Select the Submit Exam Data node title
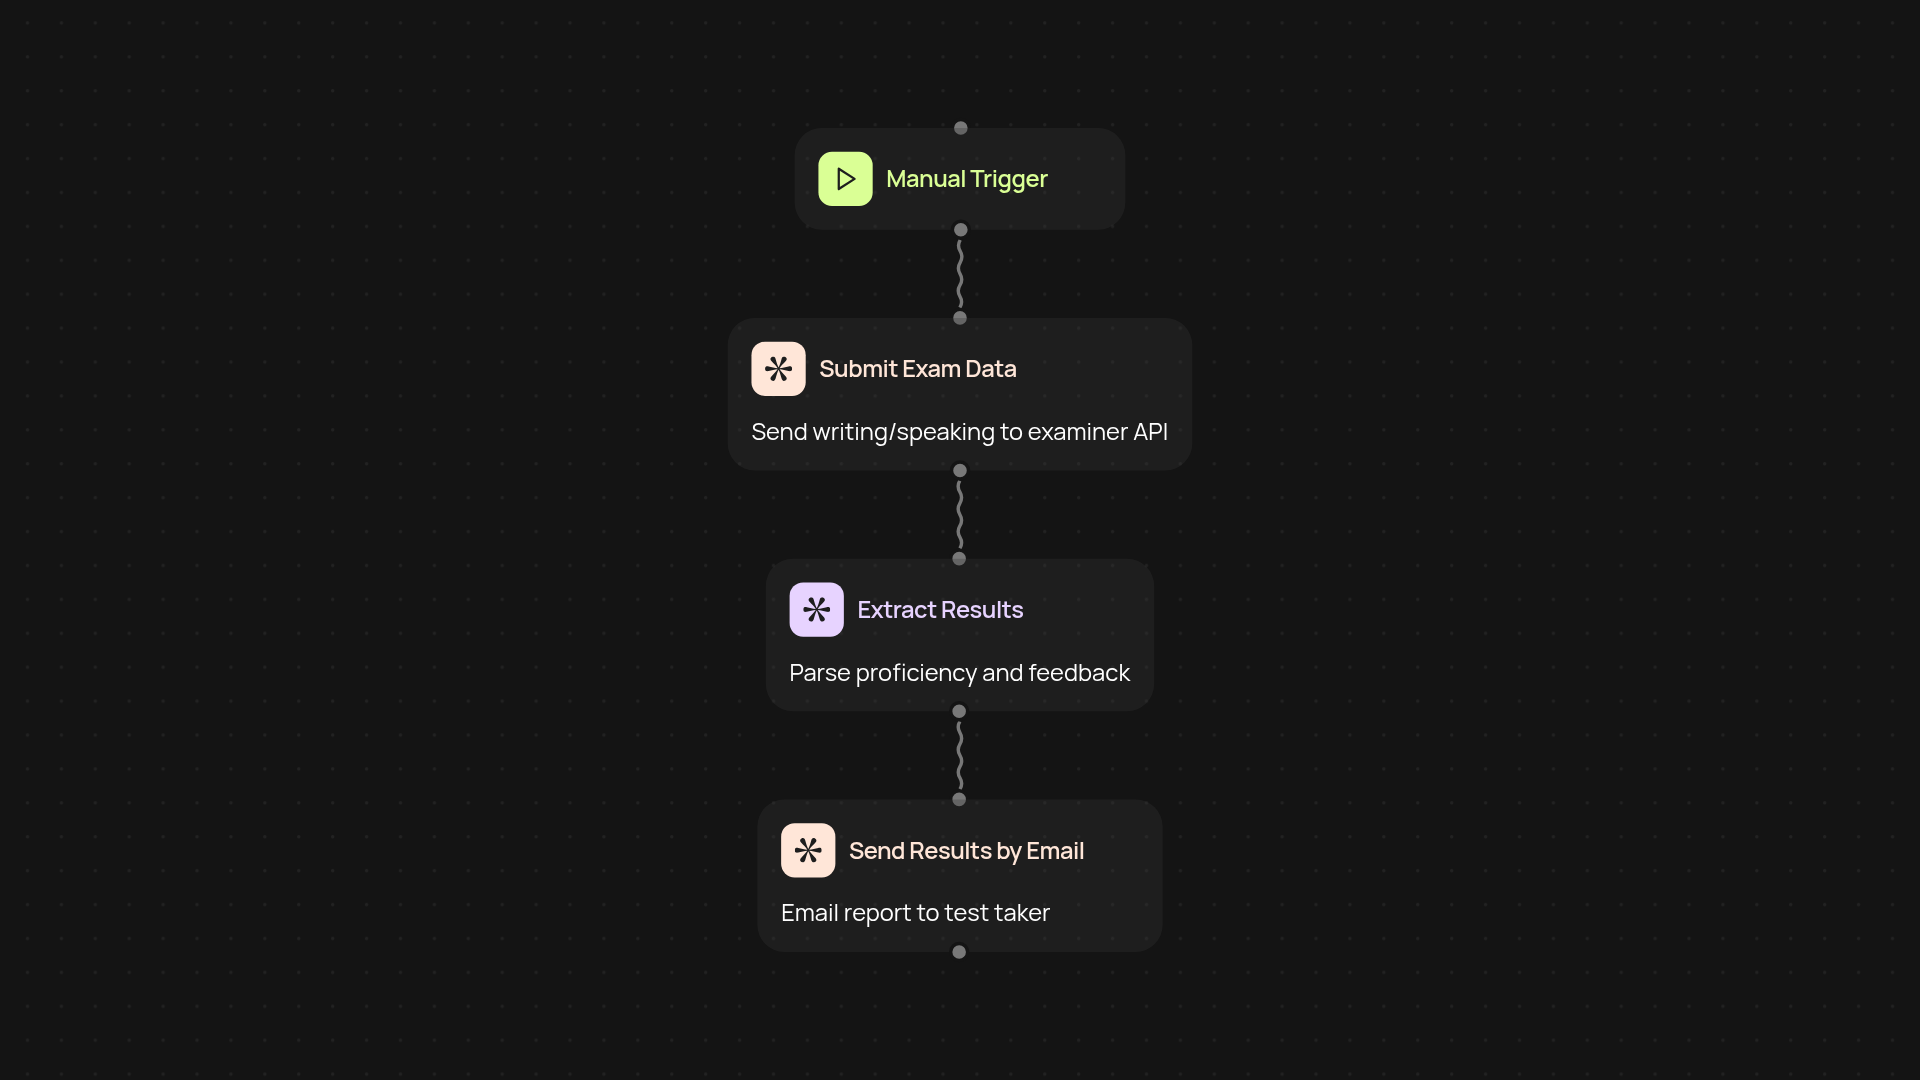 [917, 369]
